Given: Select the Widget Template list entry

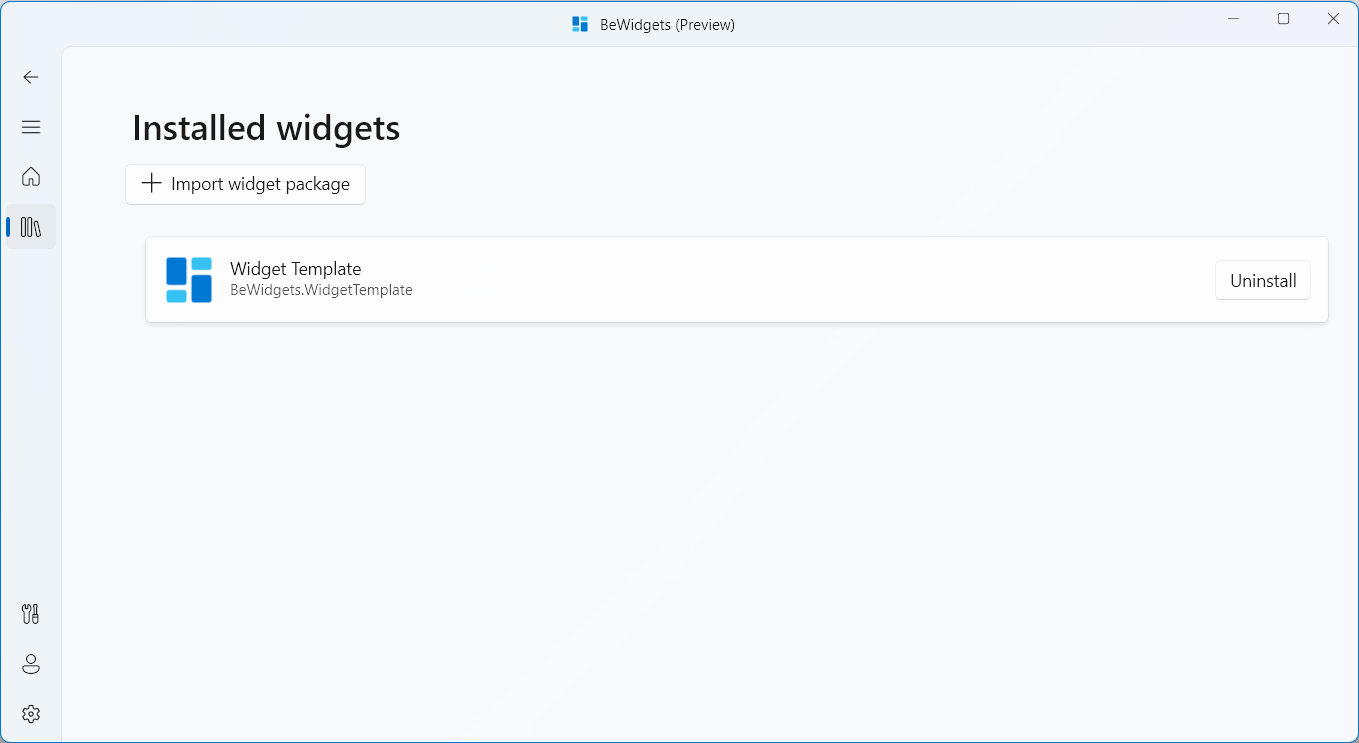Looking at the screenshot, I should pyautogui.click(x=700, y=280).
